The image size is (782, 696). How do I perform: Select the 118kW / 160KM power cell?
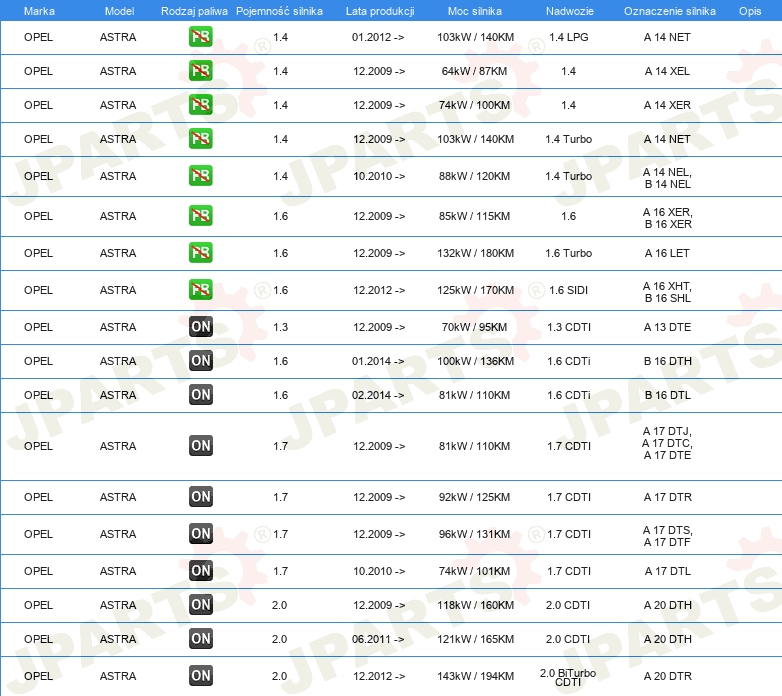tap(475, 605)
